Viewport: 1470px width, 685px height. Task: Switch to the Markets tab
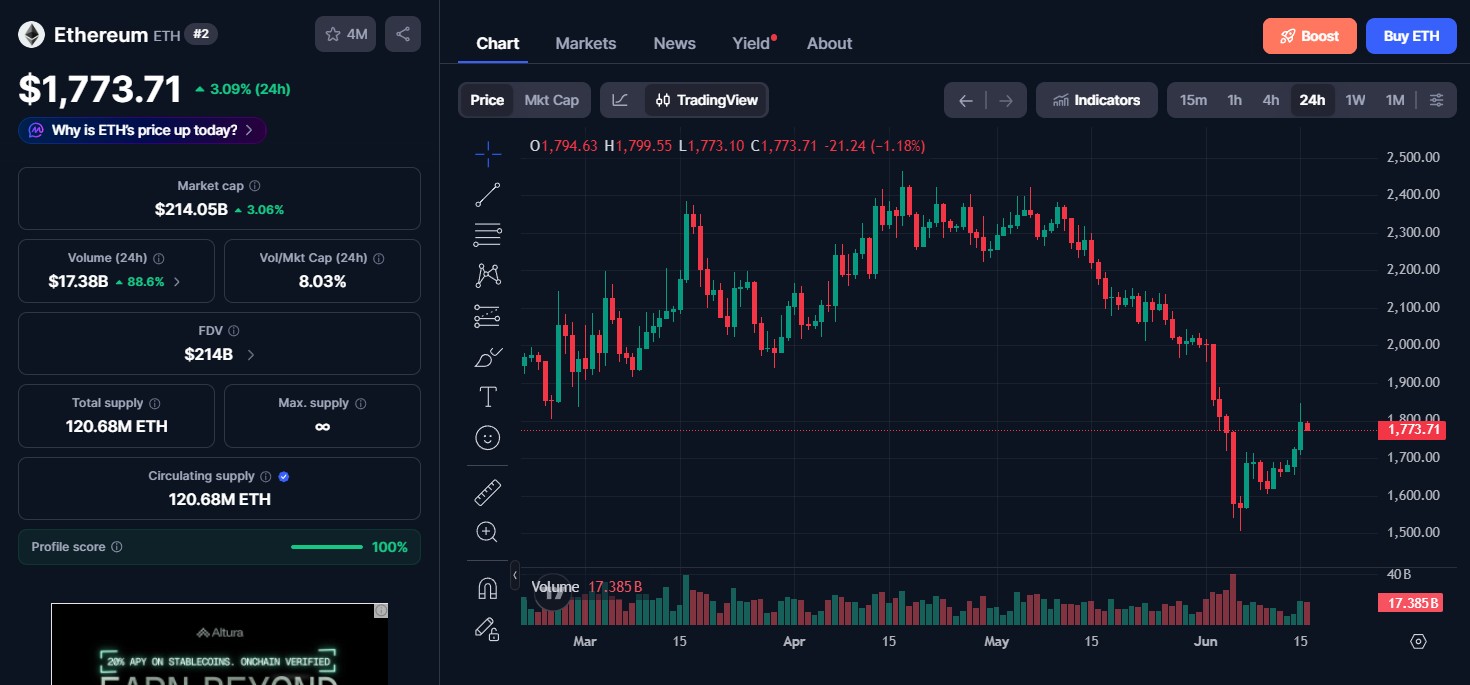point(586,43)
